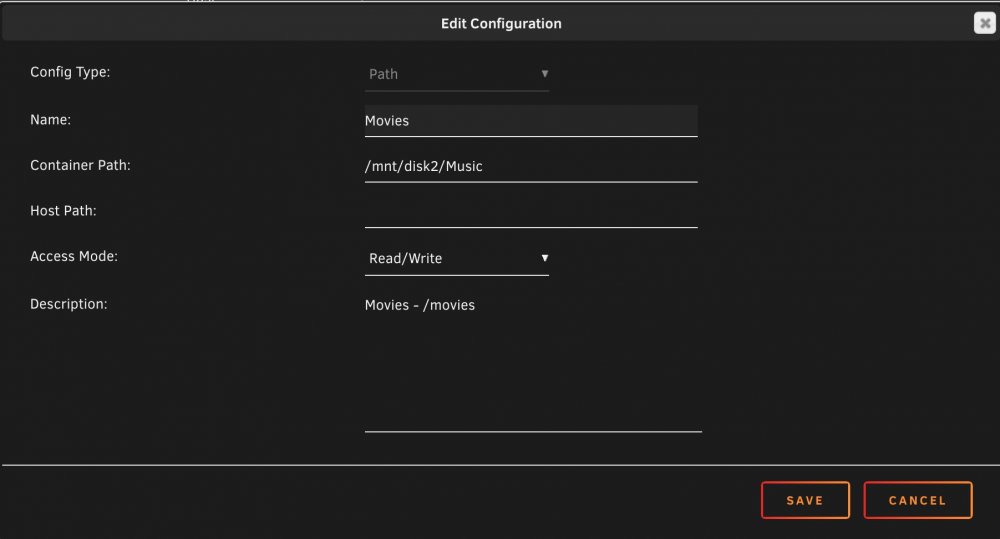1000x539 pixels.
Task: Open the Access Mode dropdown
Action: coord(457,258)
